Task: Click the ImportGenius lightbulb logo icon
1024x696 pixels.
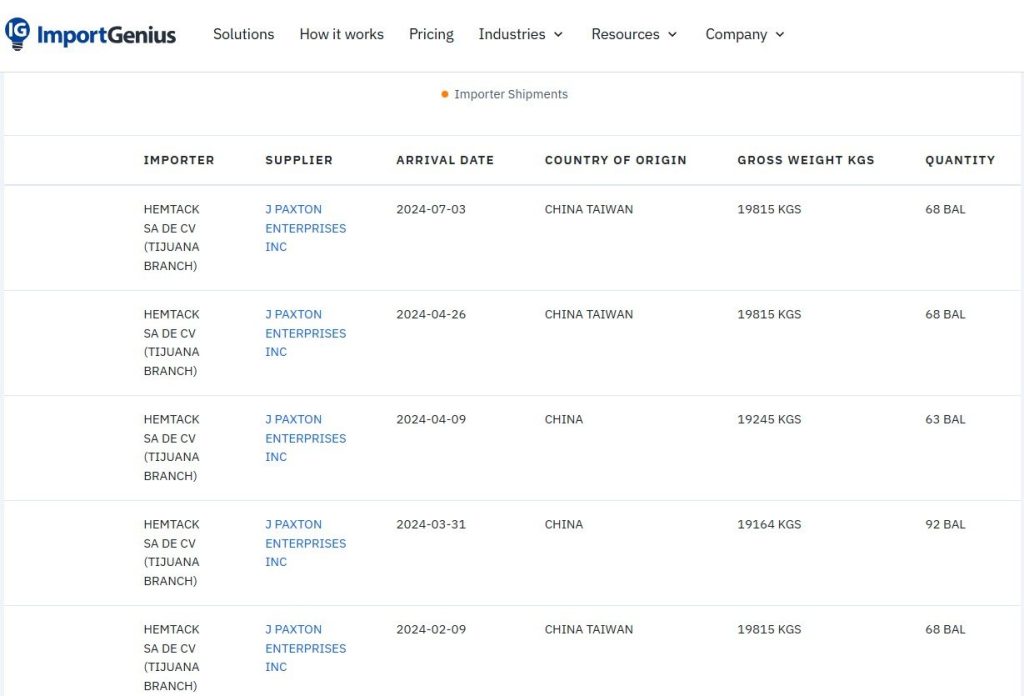Action: pos(17,34)
